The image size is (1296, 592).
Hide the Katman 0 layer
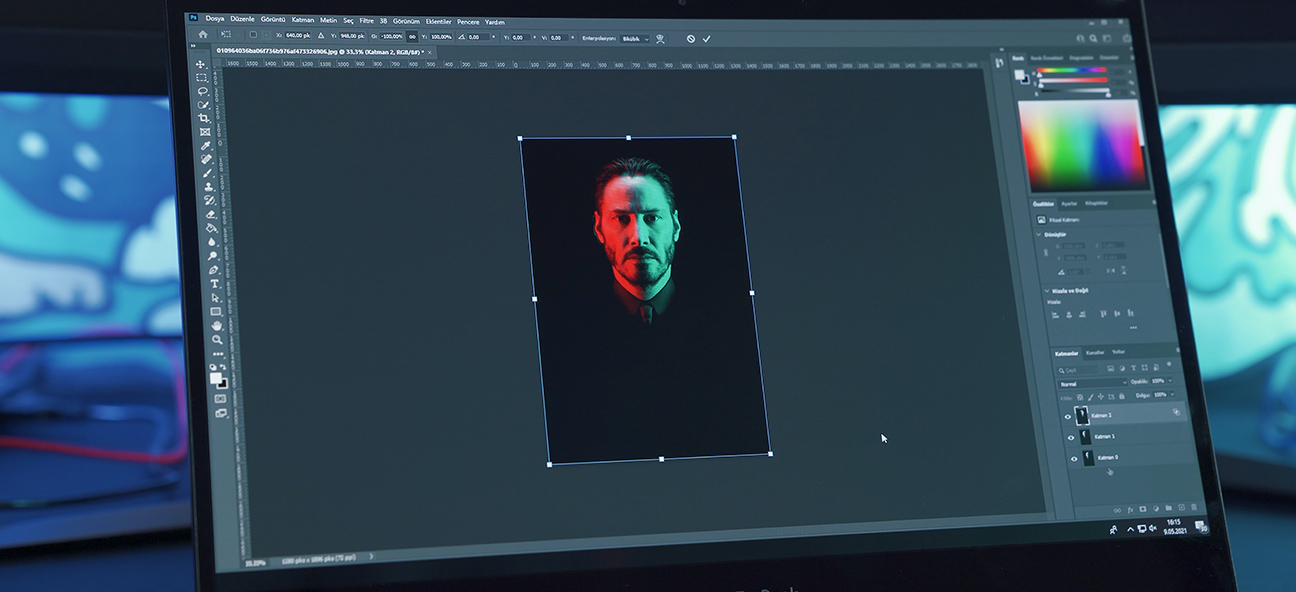click(x=1074, y=459)
